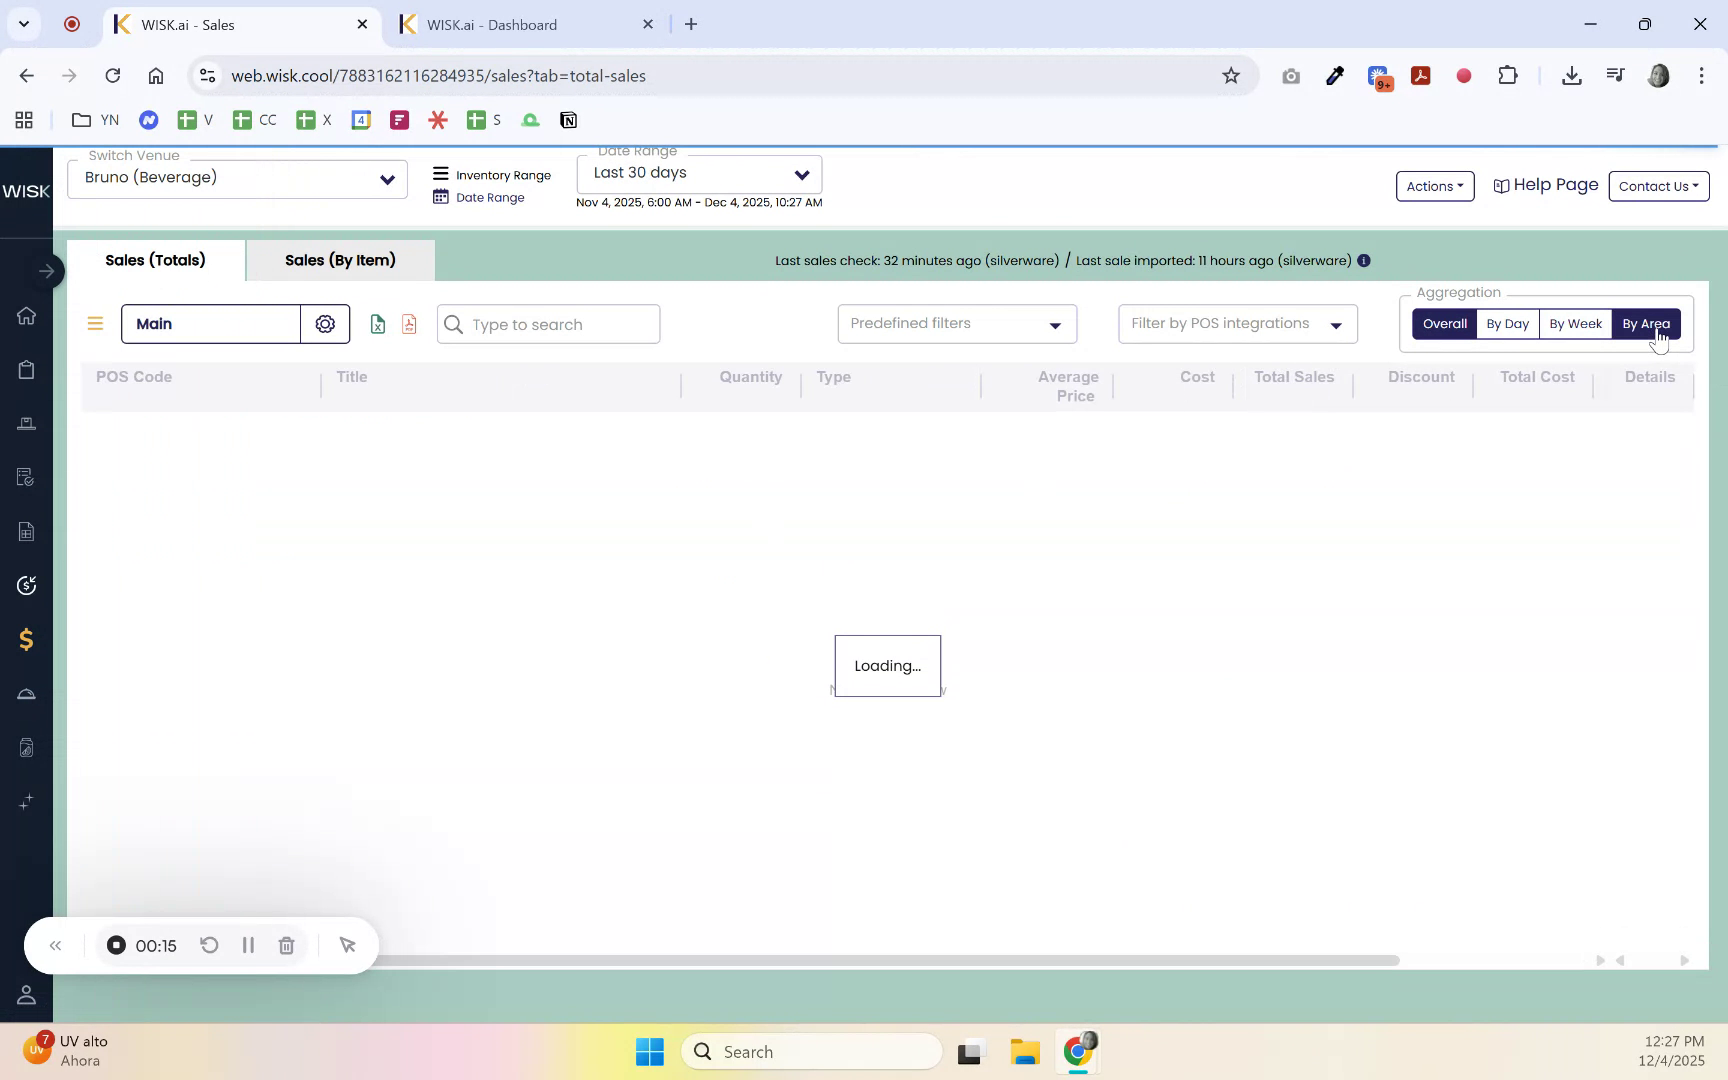Expand the Predefined filters dropdown

coord(955,323)
